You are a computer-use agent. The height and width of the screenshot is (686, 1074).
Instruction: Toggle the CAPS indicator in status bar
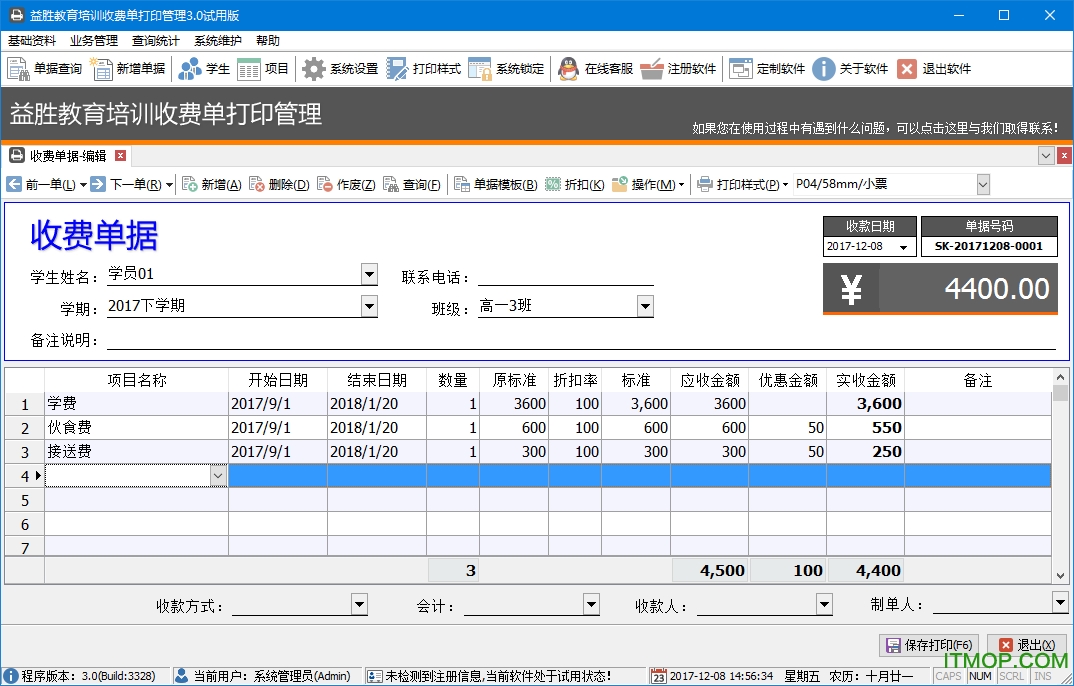point(949,676)
